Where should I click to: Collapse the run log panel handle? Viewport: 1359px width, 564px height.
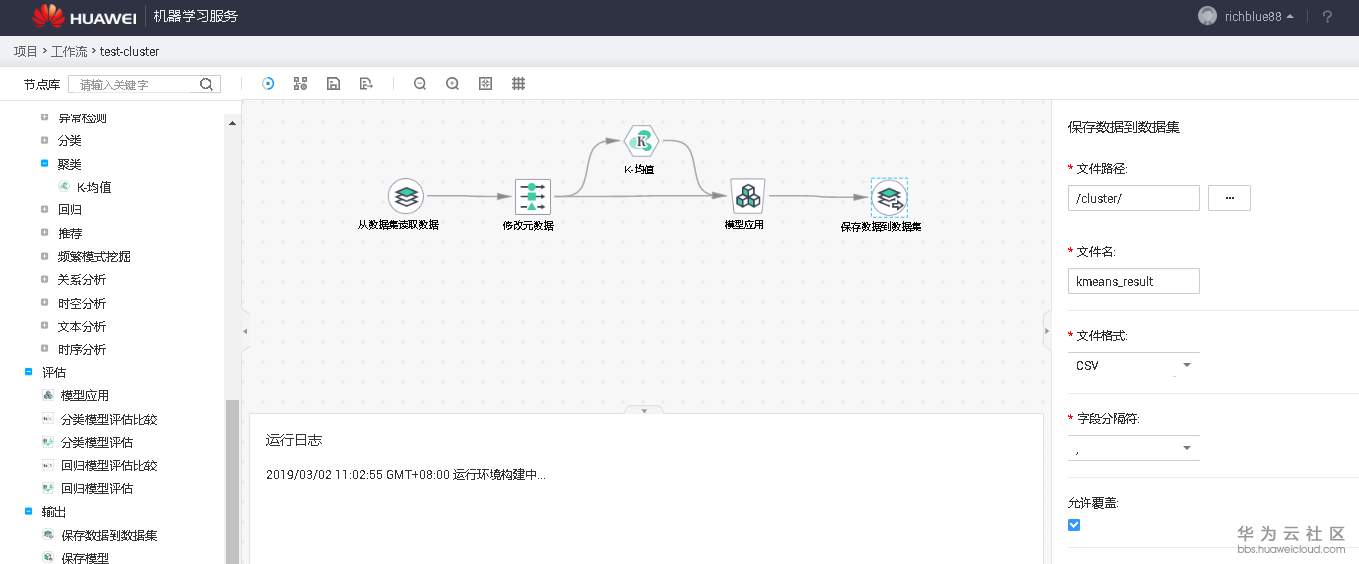tap(644, 410)
